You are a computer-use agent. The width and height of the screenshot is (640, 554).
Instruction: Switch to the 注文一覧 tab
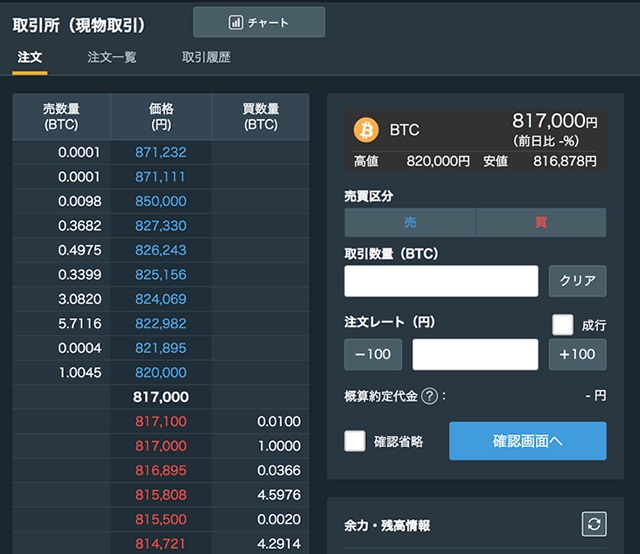tap(112, 58)
